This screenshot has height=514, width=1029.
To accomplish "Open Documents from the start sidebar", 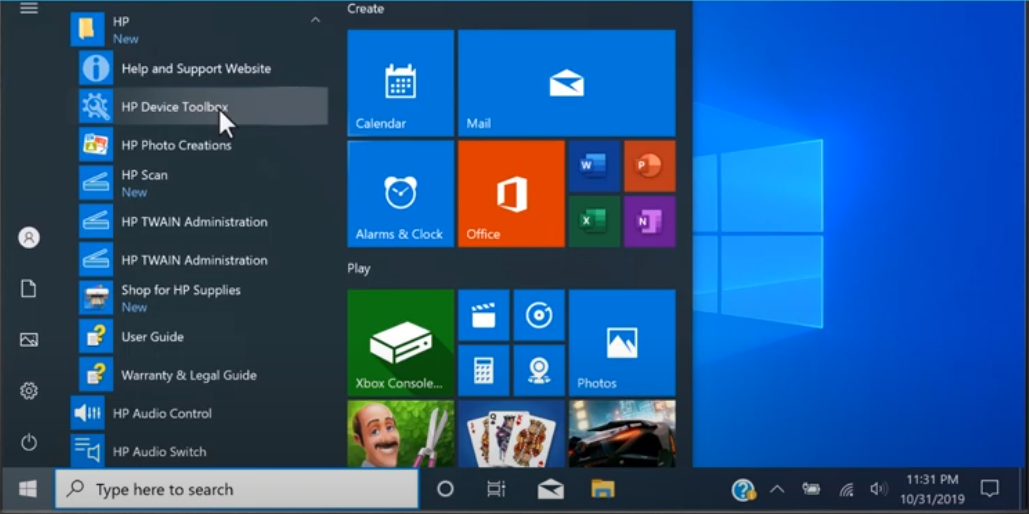I will pyautogui.click(x=29, y=289).
